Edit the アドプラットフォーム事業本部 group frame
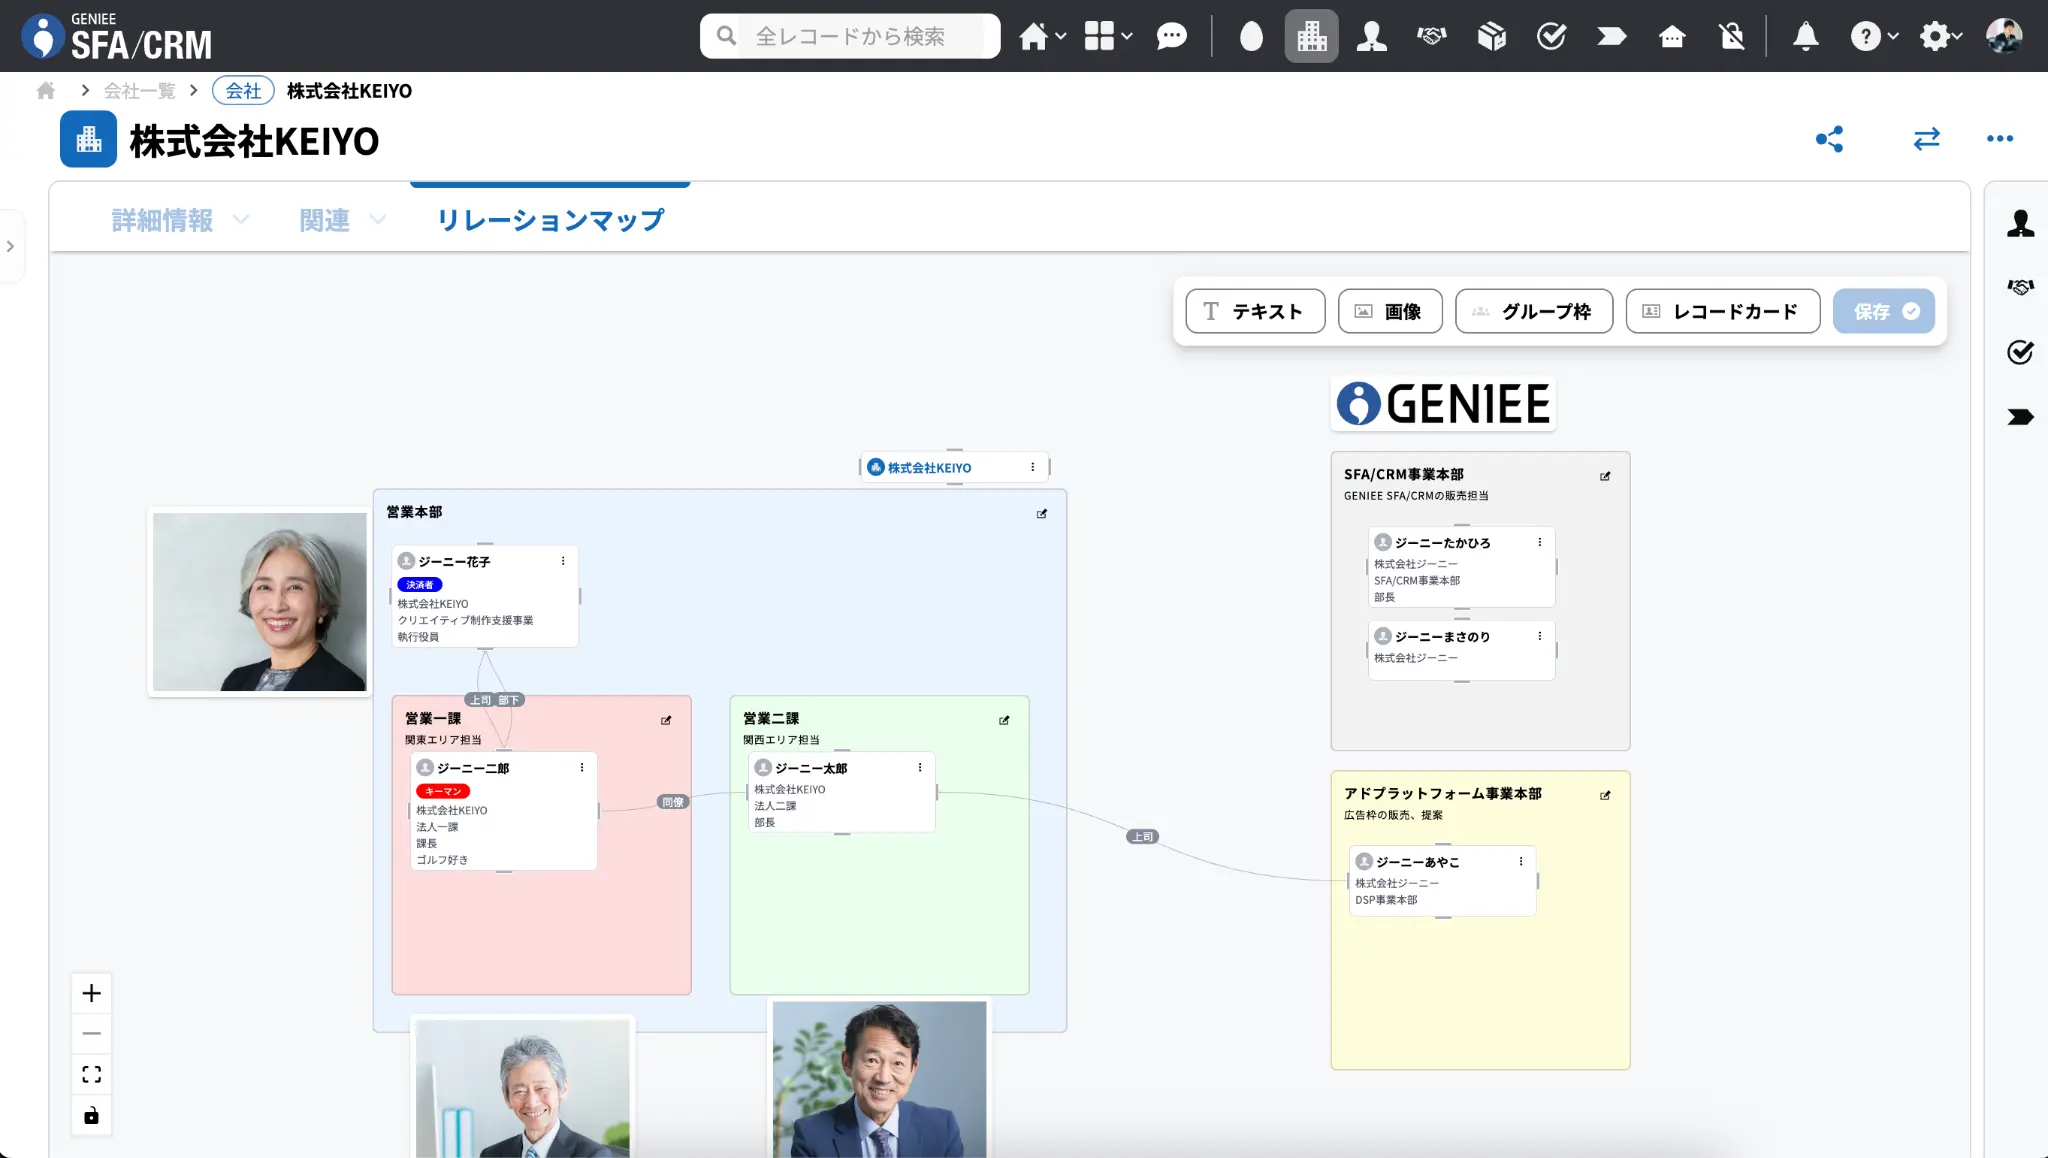This screenshot has width=2048, height=1158. 1605,795
